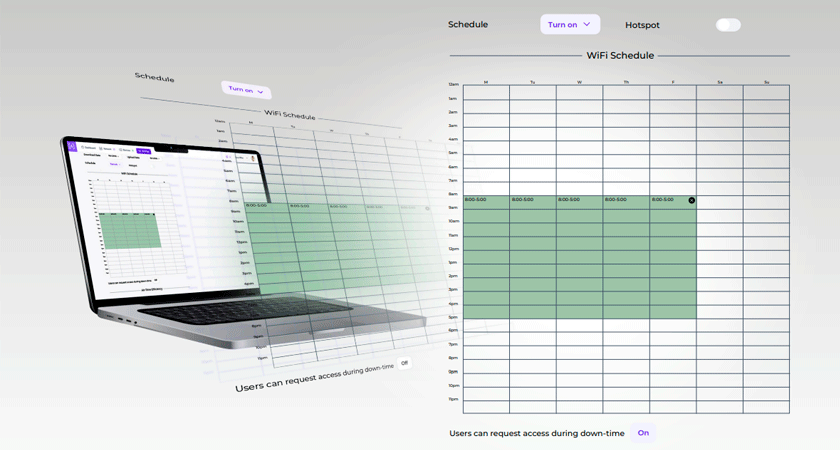
Task: Expand the 'Turn on' dropdown in tilted panel
Action: click(246, 90)
